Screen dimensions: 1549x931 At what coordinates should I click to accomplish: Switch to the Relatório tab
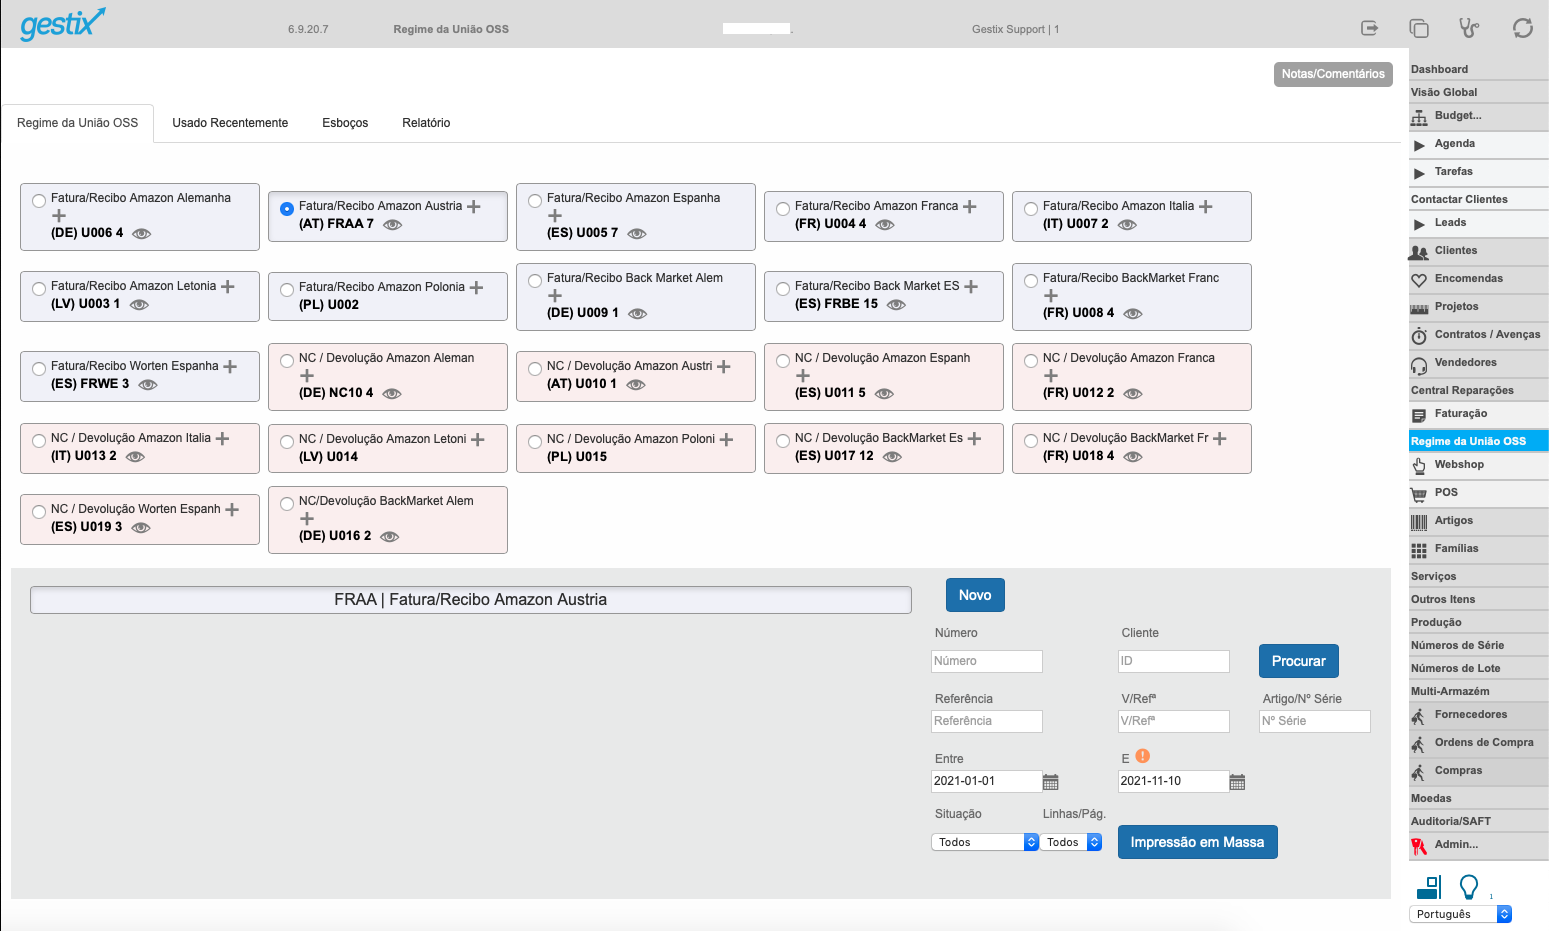426,123
